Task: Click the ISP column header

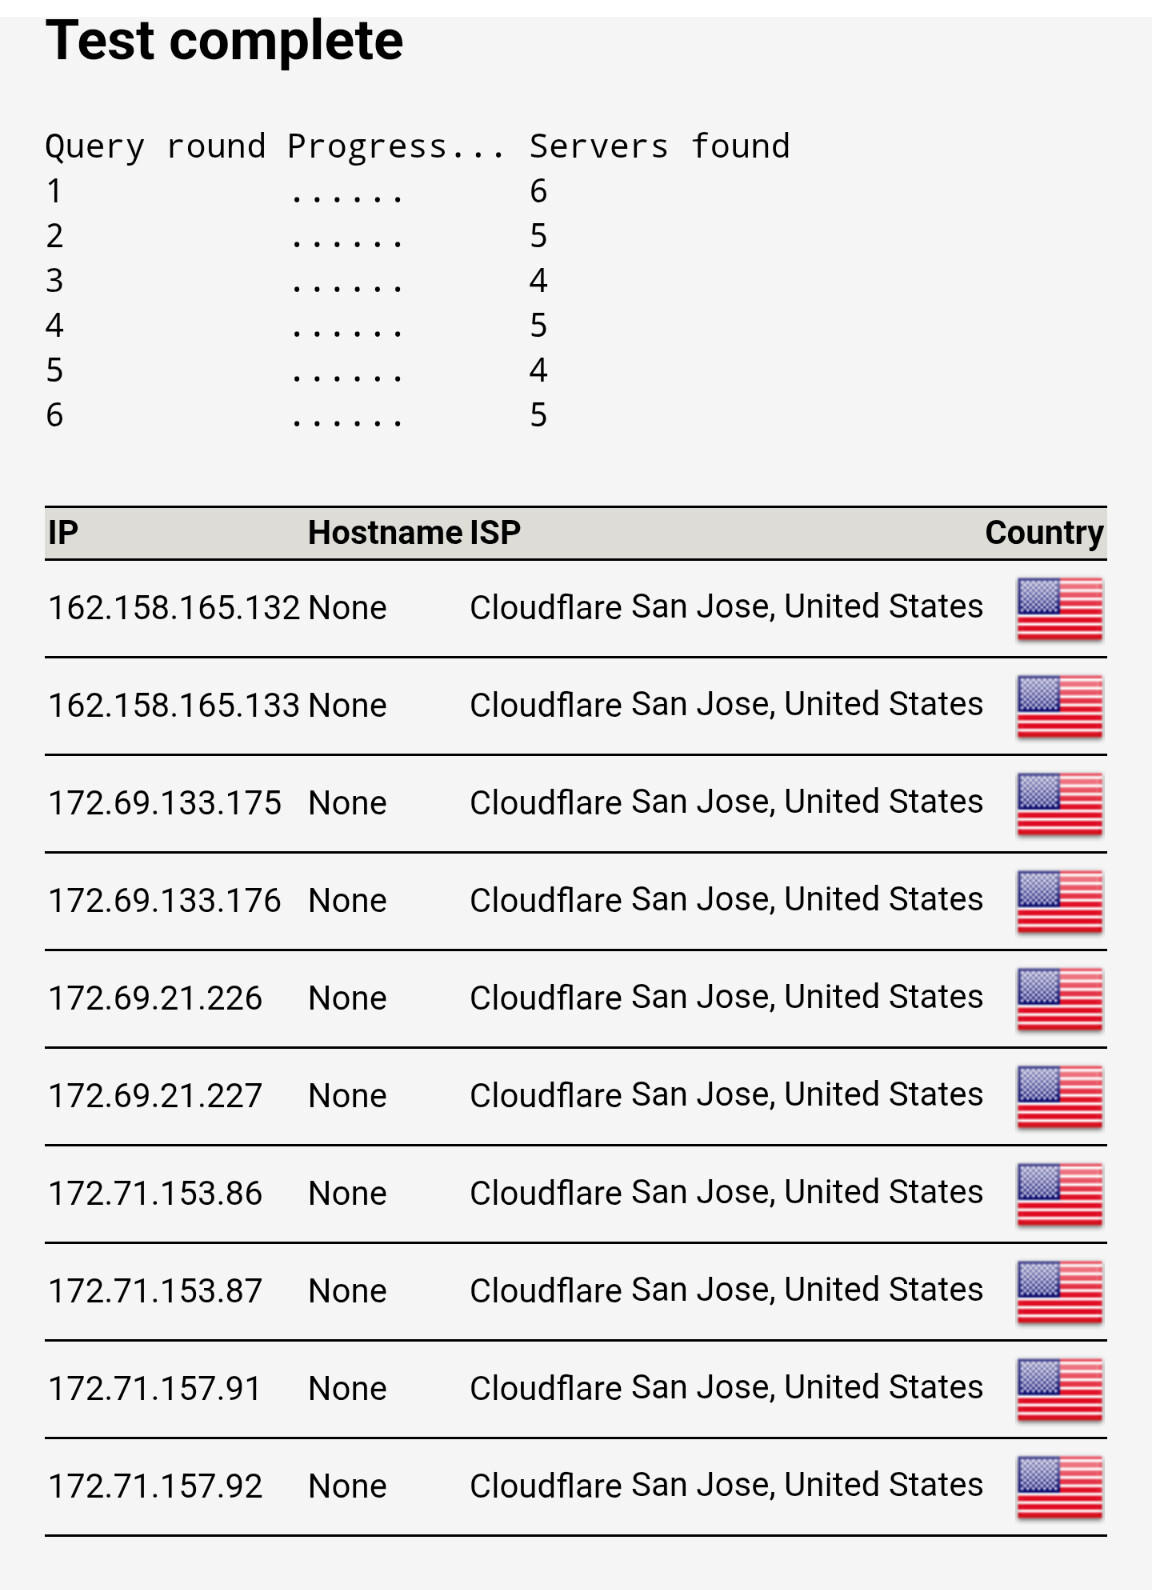Action: (x=496, y=532)
